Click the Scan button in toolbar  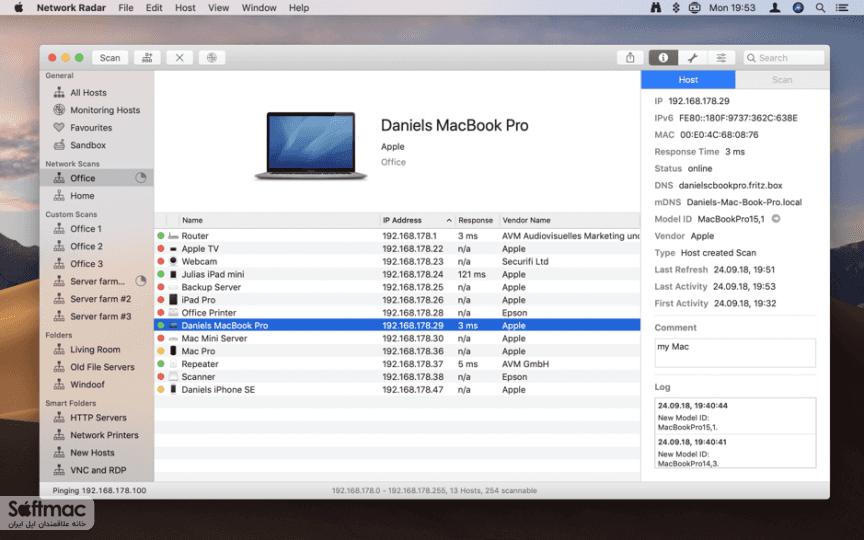pyautogui.click(x=110, y=58)
